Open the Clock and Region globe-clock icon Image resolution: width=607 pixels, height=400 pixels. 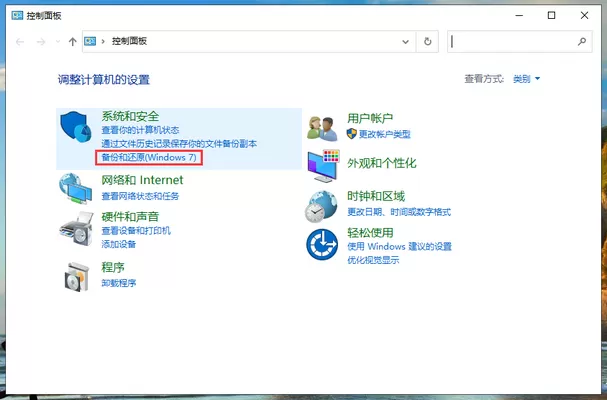(x=321, y=206)
